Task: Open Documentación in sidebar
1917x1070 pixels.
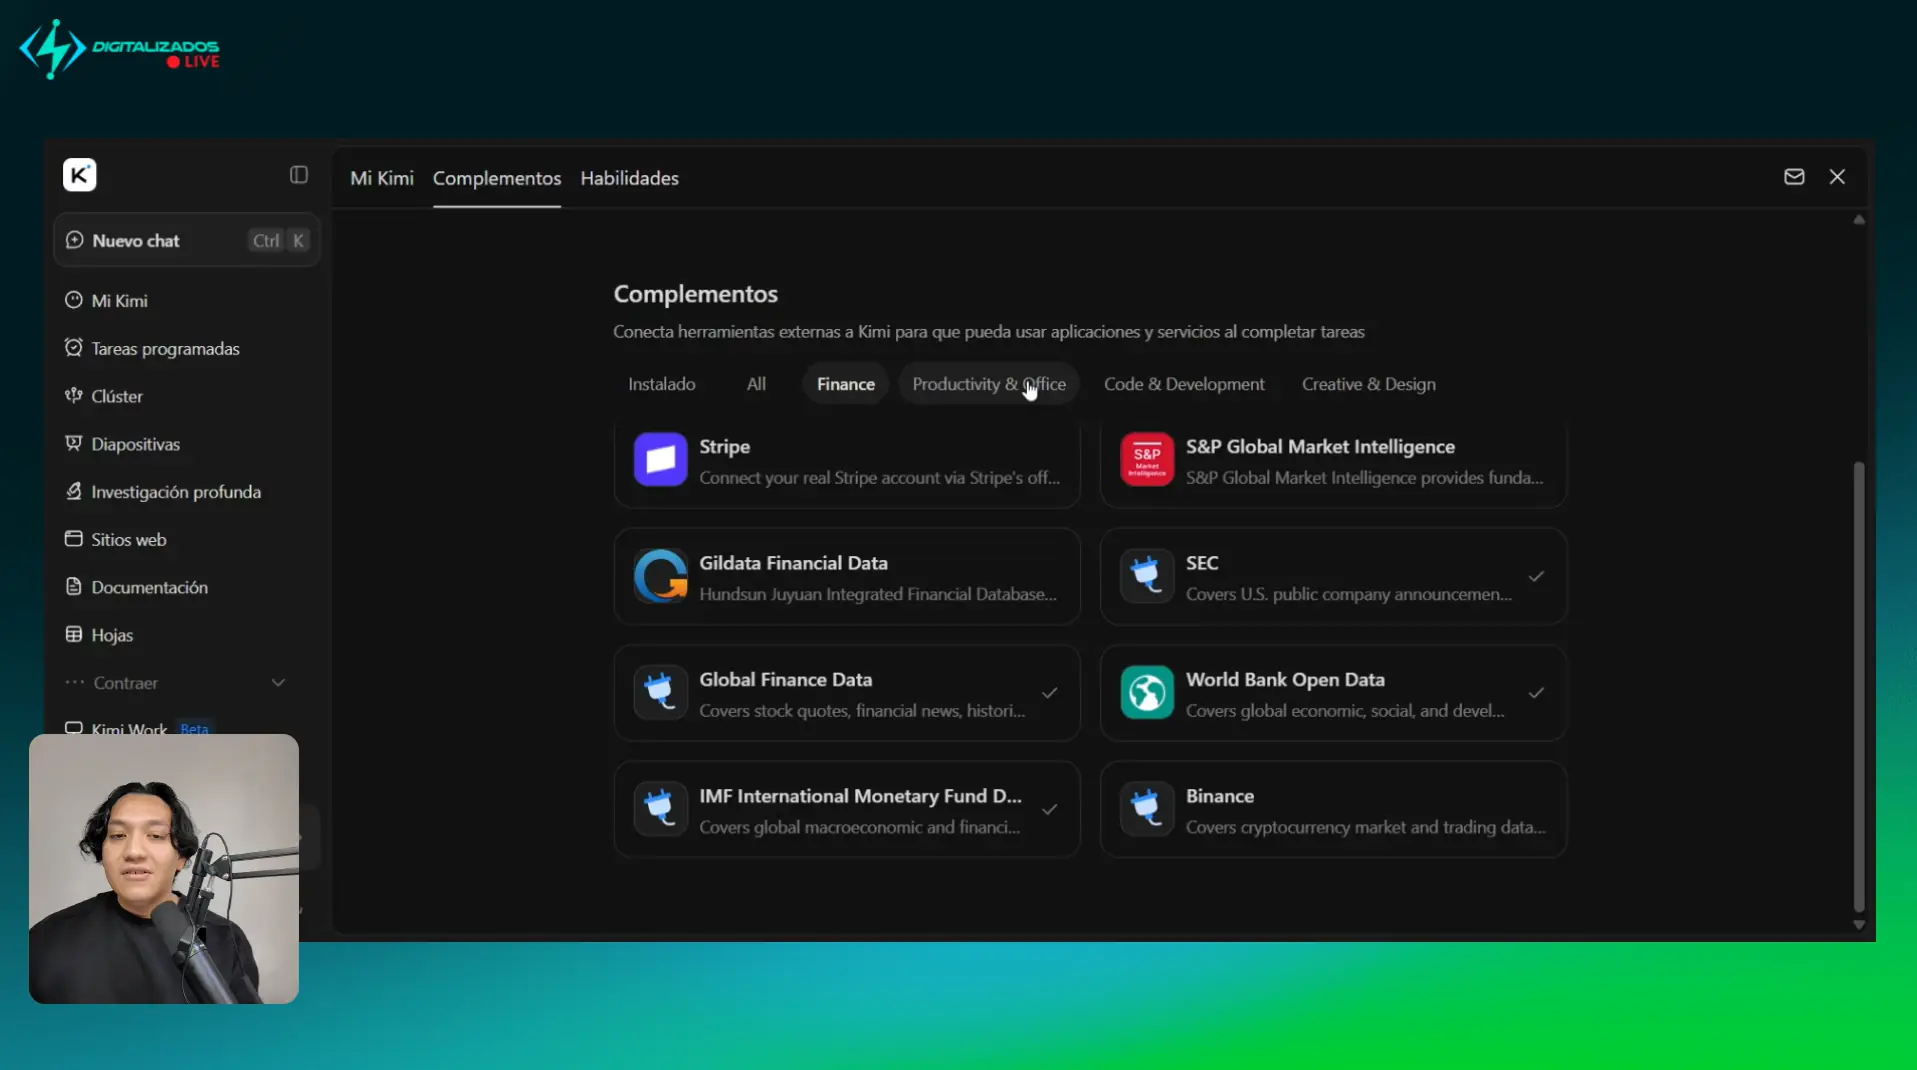Action: (x=187, y=587)
